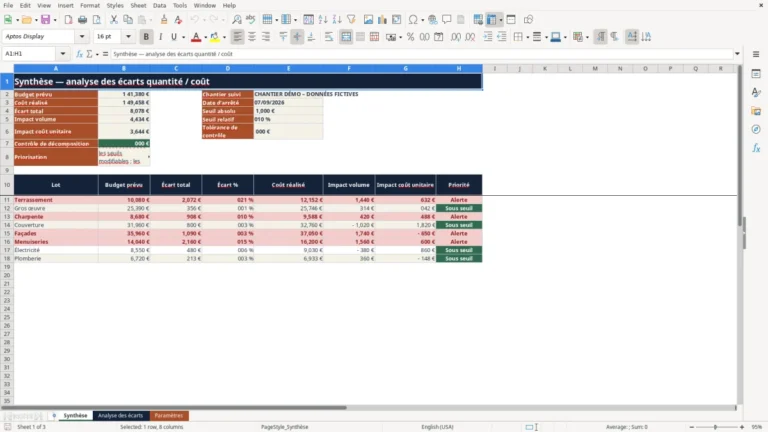Insert Special Character omega icon

[x=413, y=20]
